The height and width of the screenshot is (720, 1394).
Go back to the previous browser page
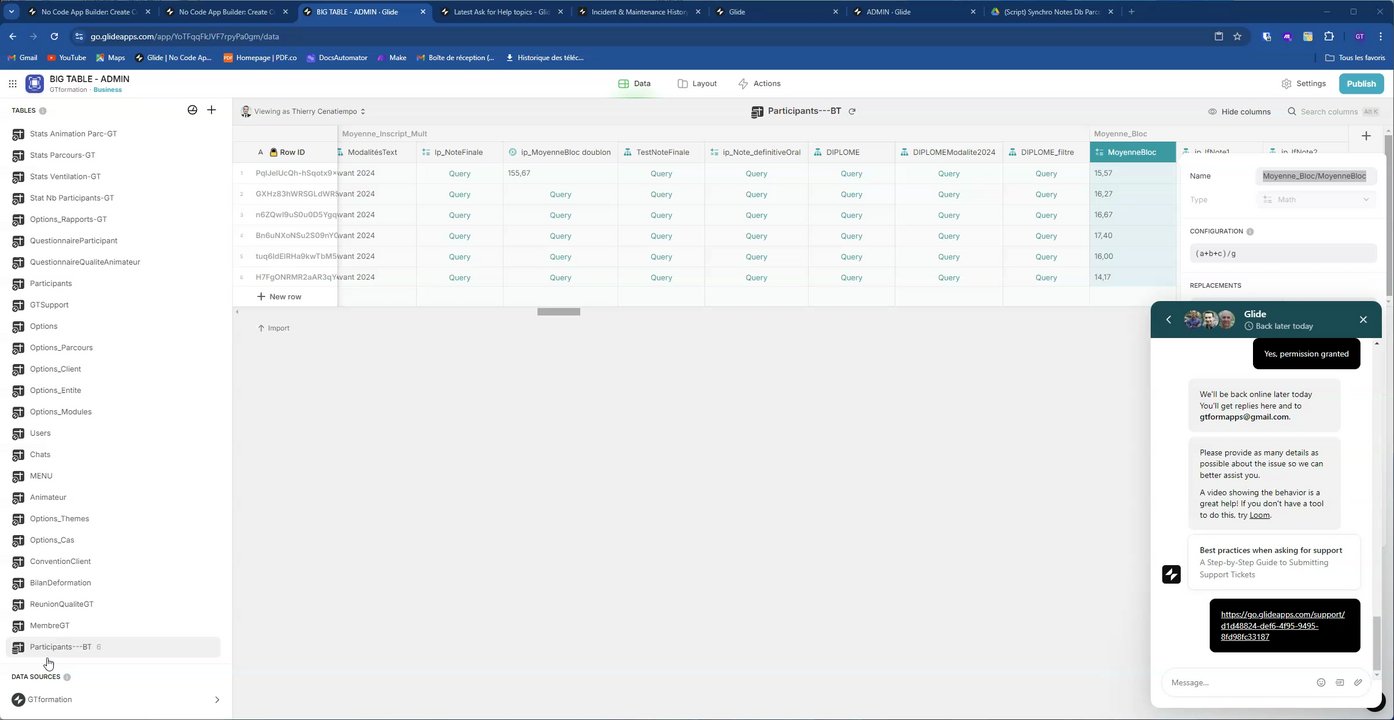tap(13, 36)
